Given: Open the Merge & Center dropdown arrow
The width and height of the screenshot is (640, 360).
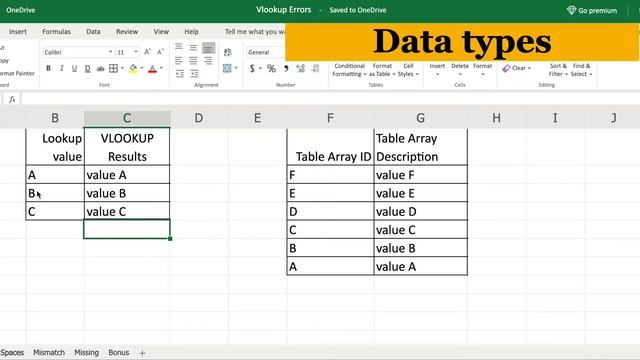Looking at the screenshot, I should [x=236, y=68].
